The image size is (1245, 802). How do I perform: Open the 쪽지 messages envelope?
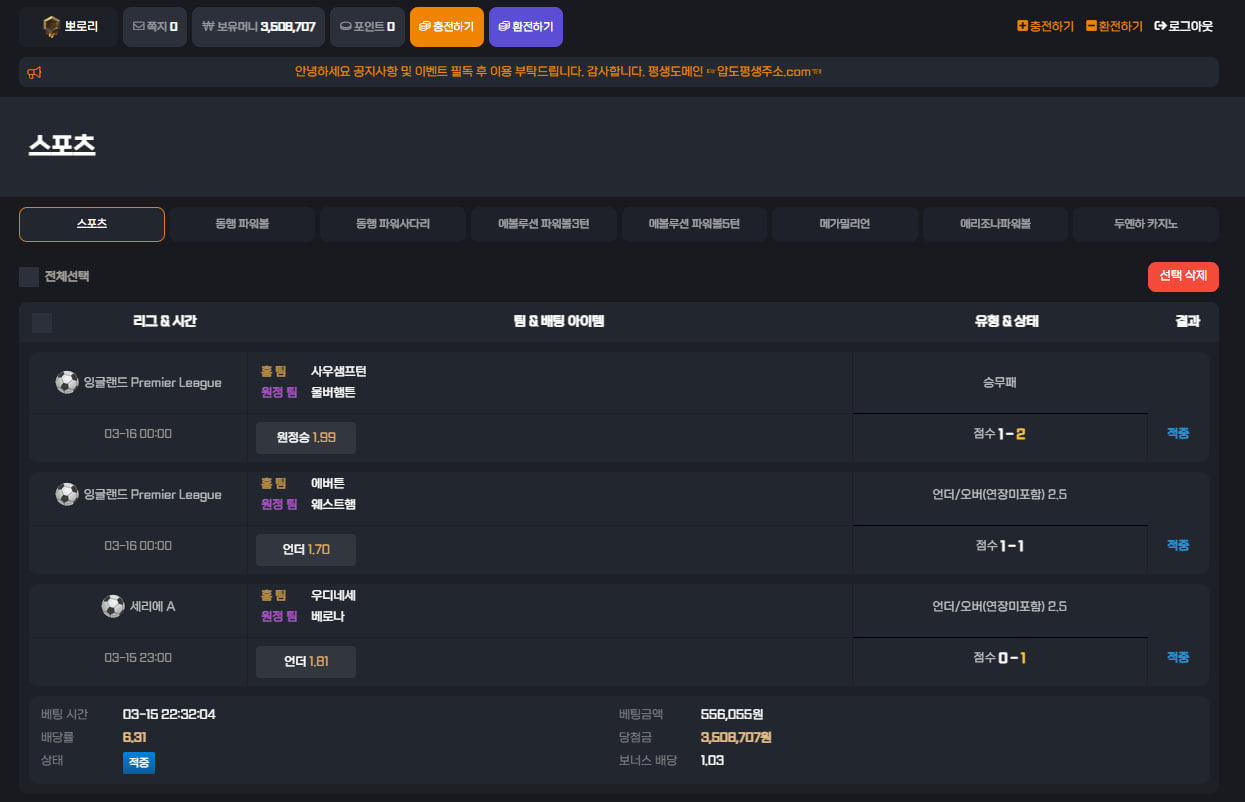coord(154,27)
